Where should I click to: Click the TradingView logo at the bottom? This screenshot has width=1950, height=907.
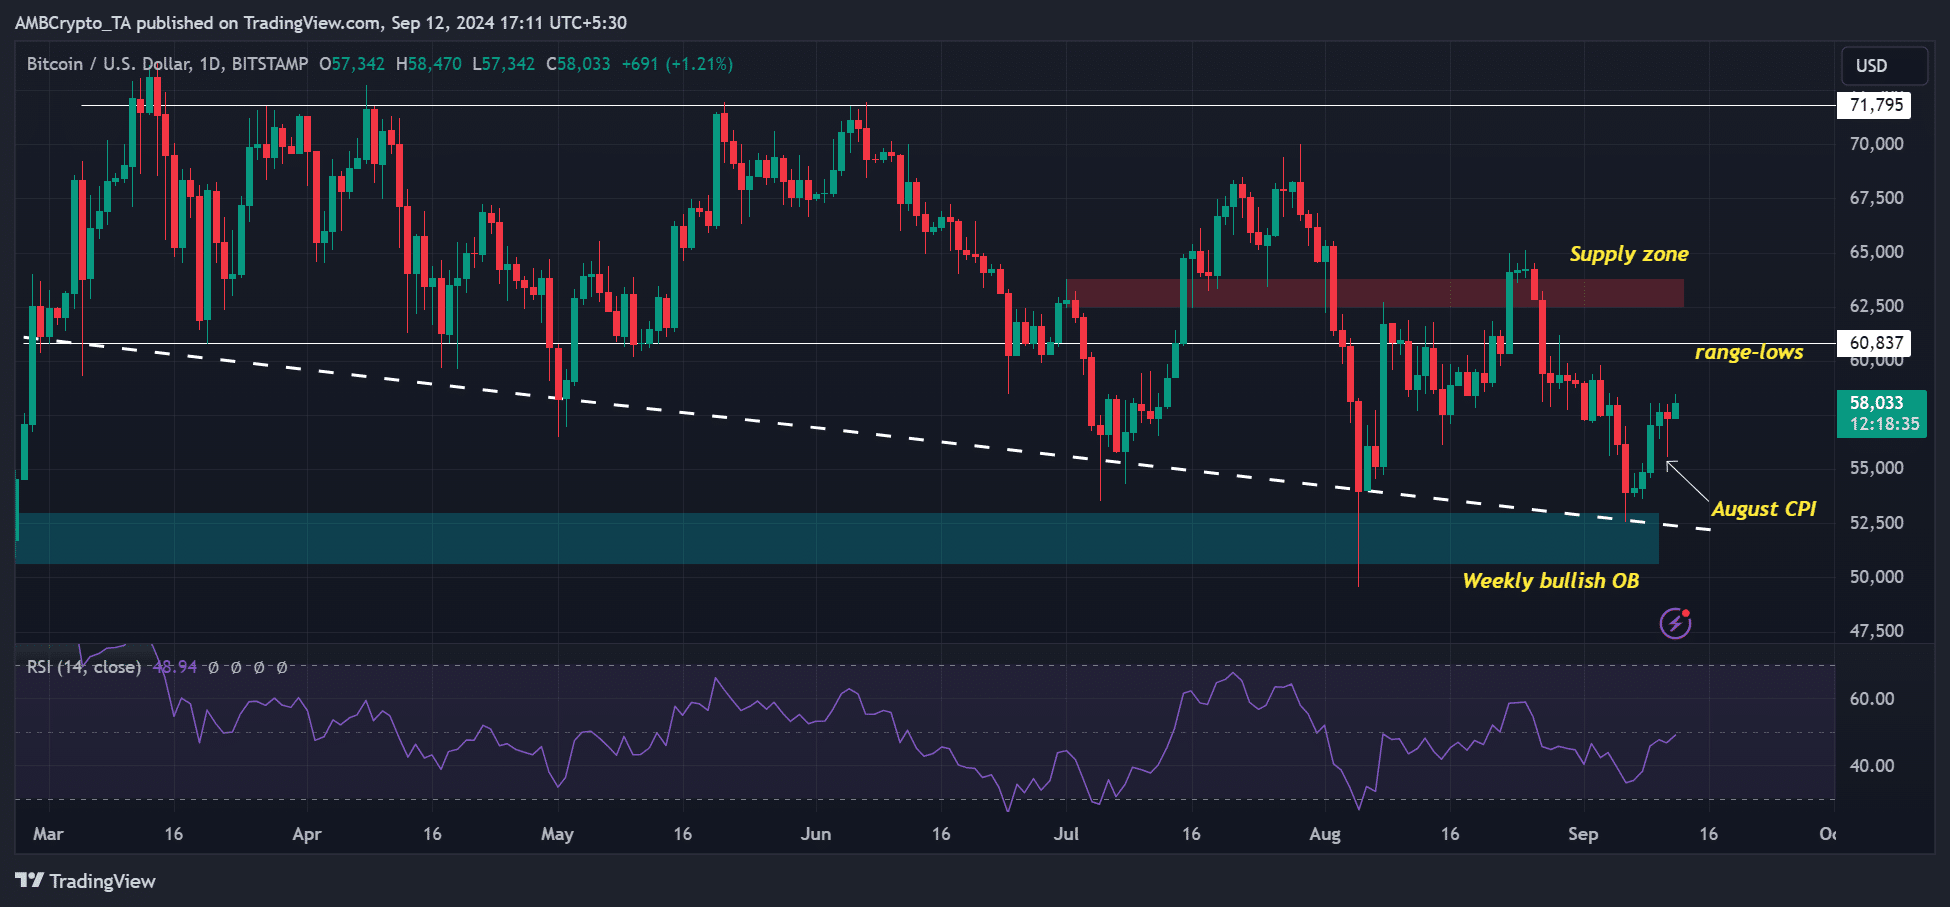click(x=86, y=881)
